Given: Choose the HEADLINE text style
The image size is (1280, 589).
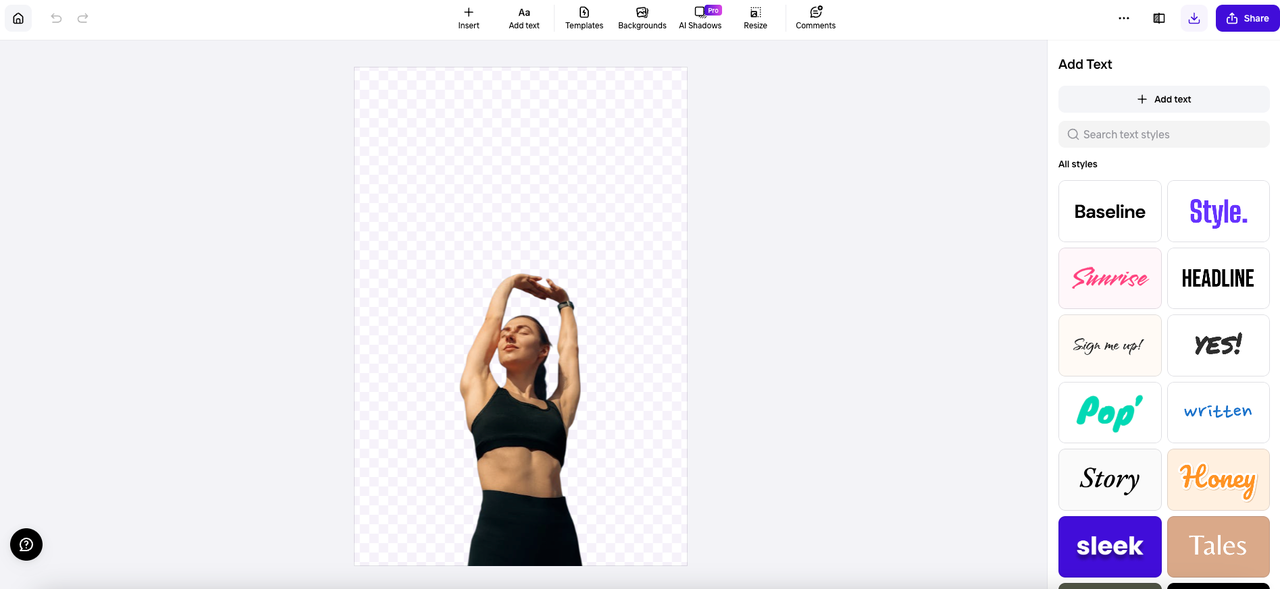Looking at the screenshot, I should 1218,278.
